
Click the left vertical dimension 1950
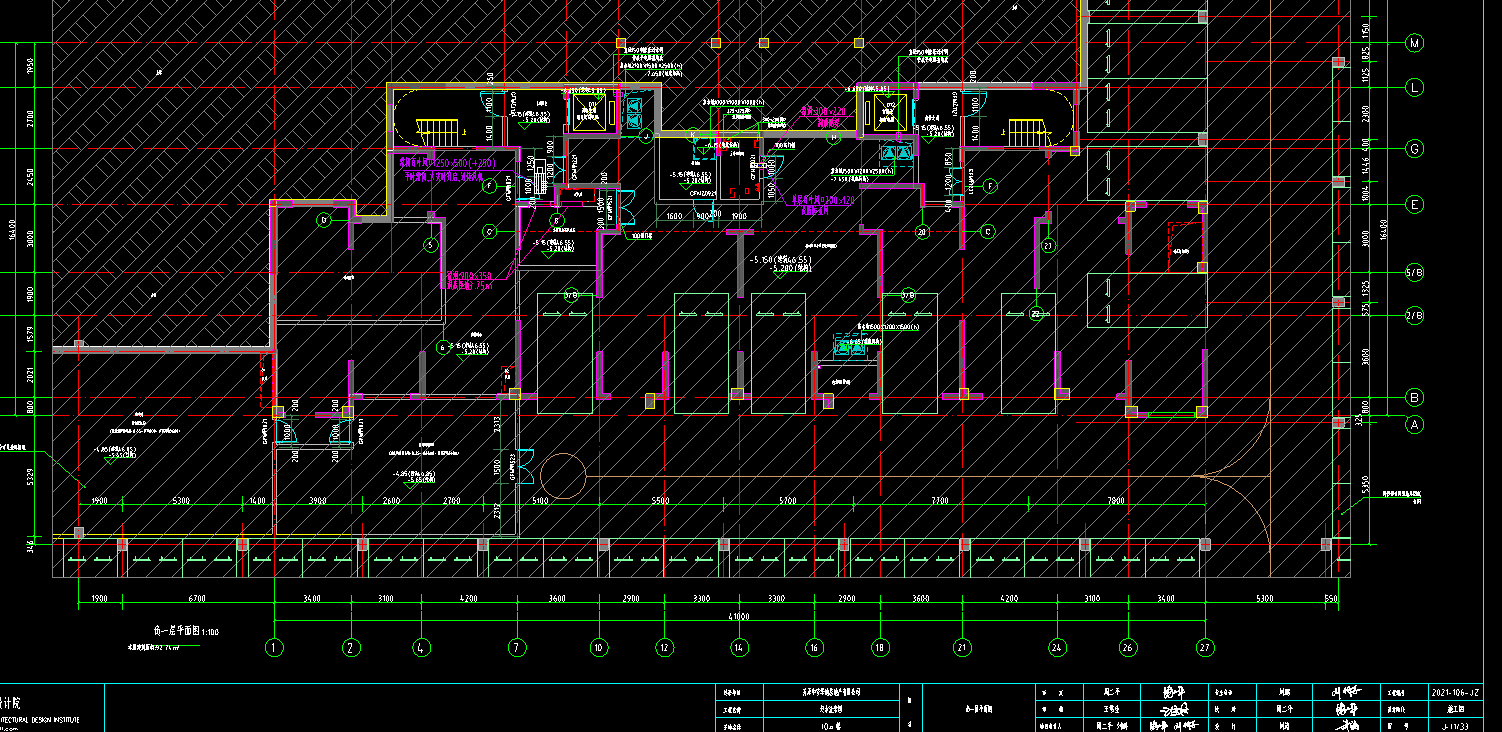(x=31, y=67)
